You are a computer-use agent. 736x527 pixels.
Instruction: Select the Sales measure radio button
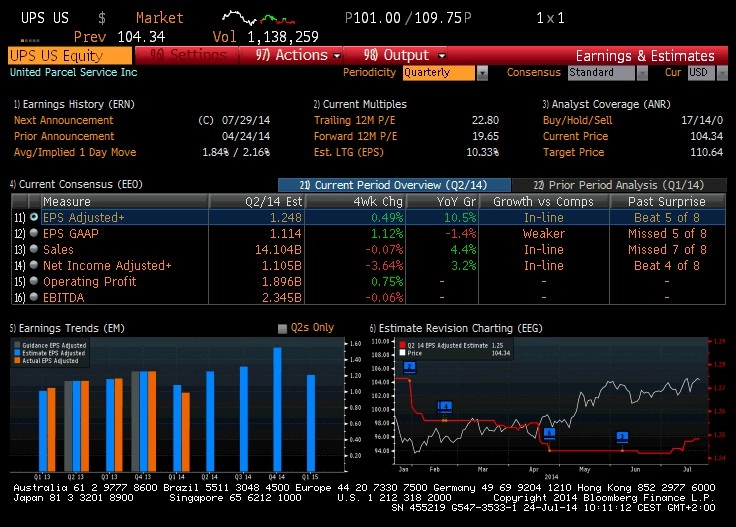[34, 249]
